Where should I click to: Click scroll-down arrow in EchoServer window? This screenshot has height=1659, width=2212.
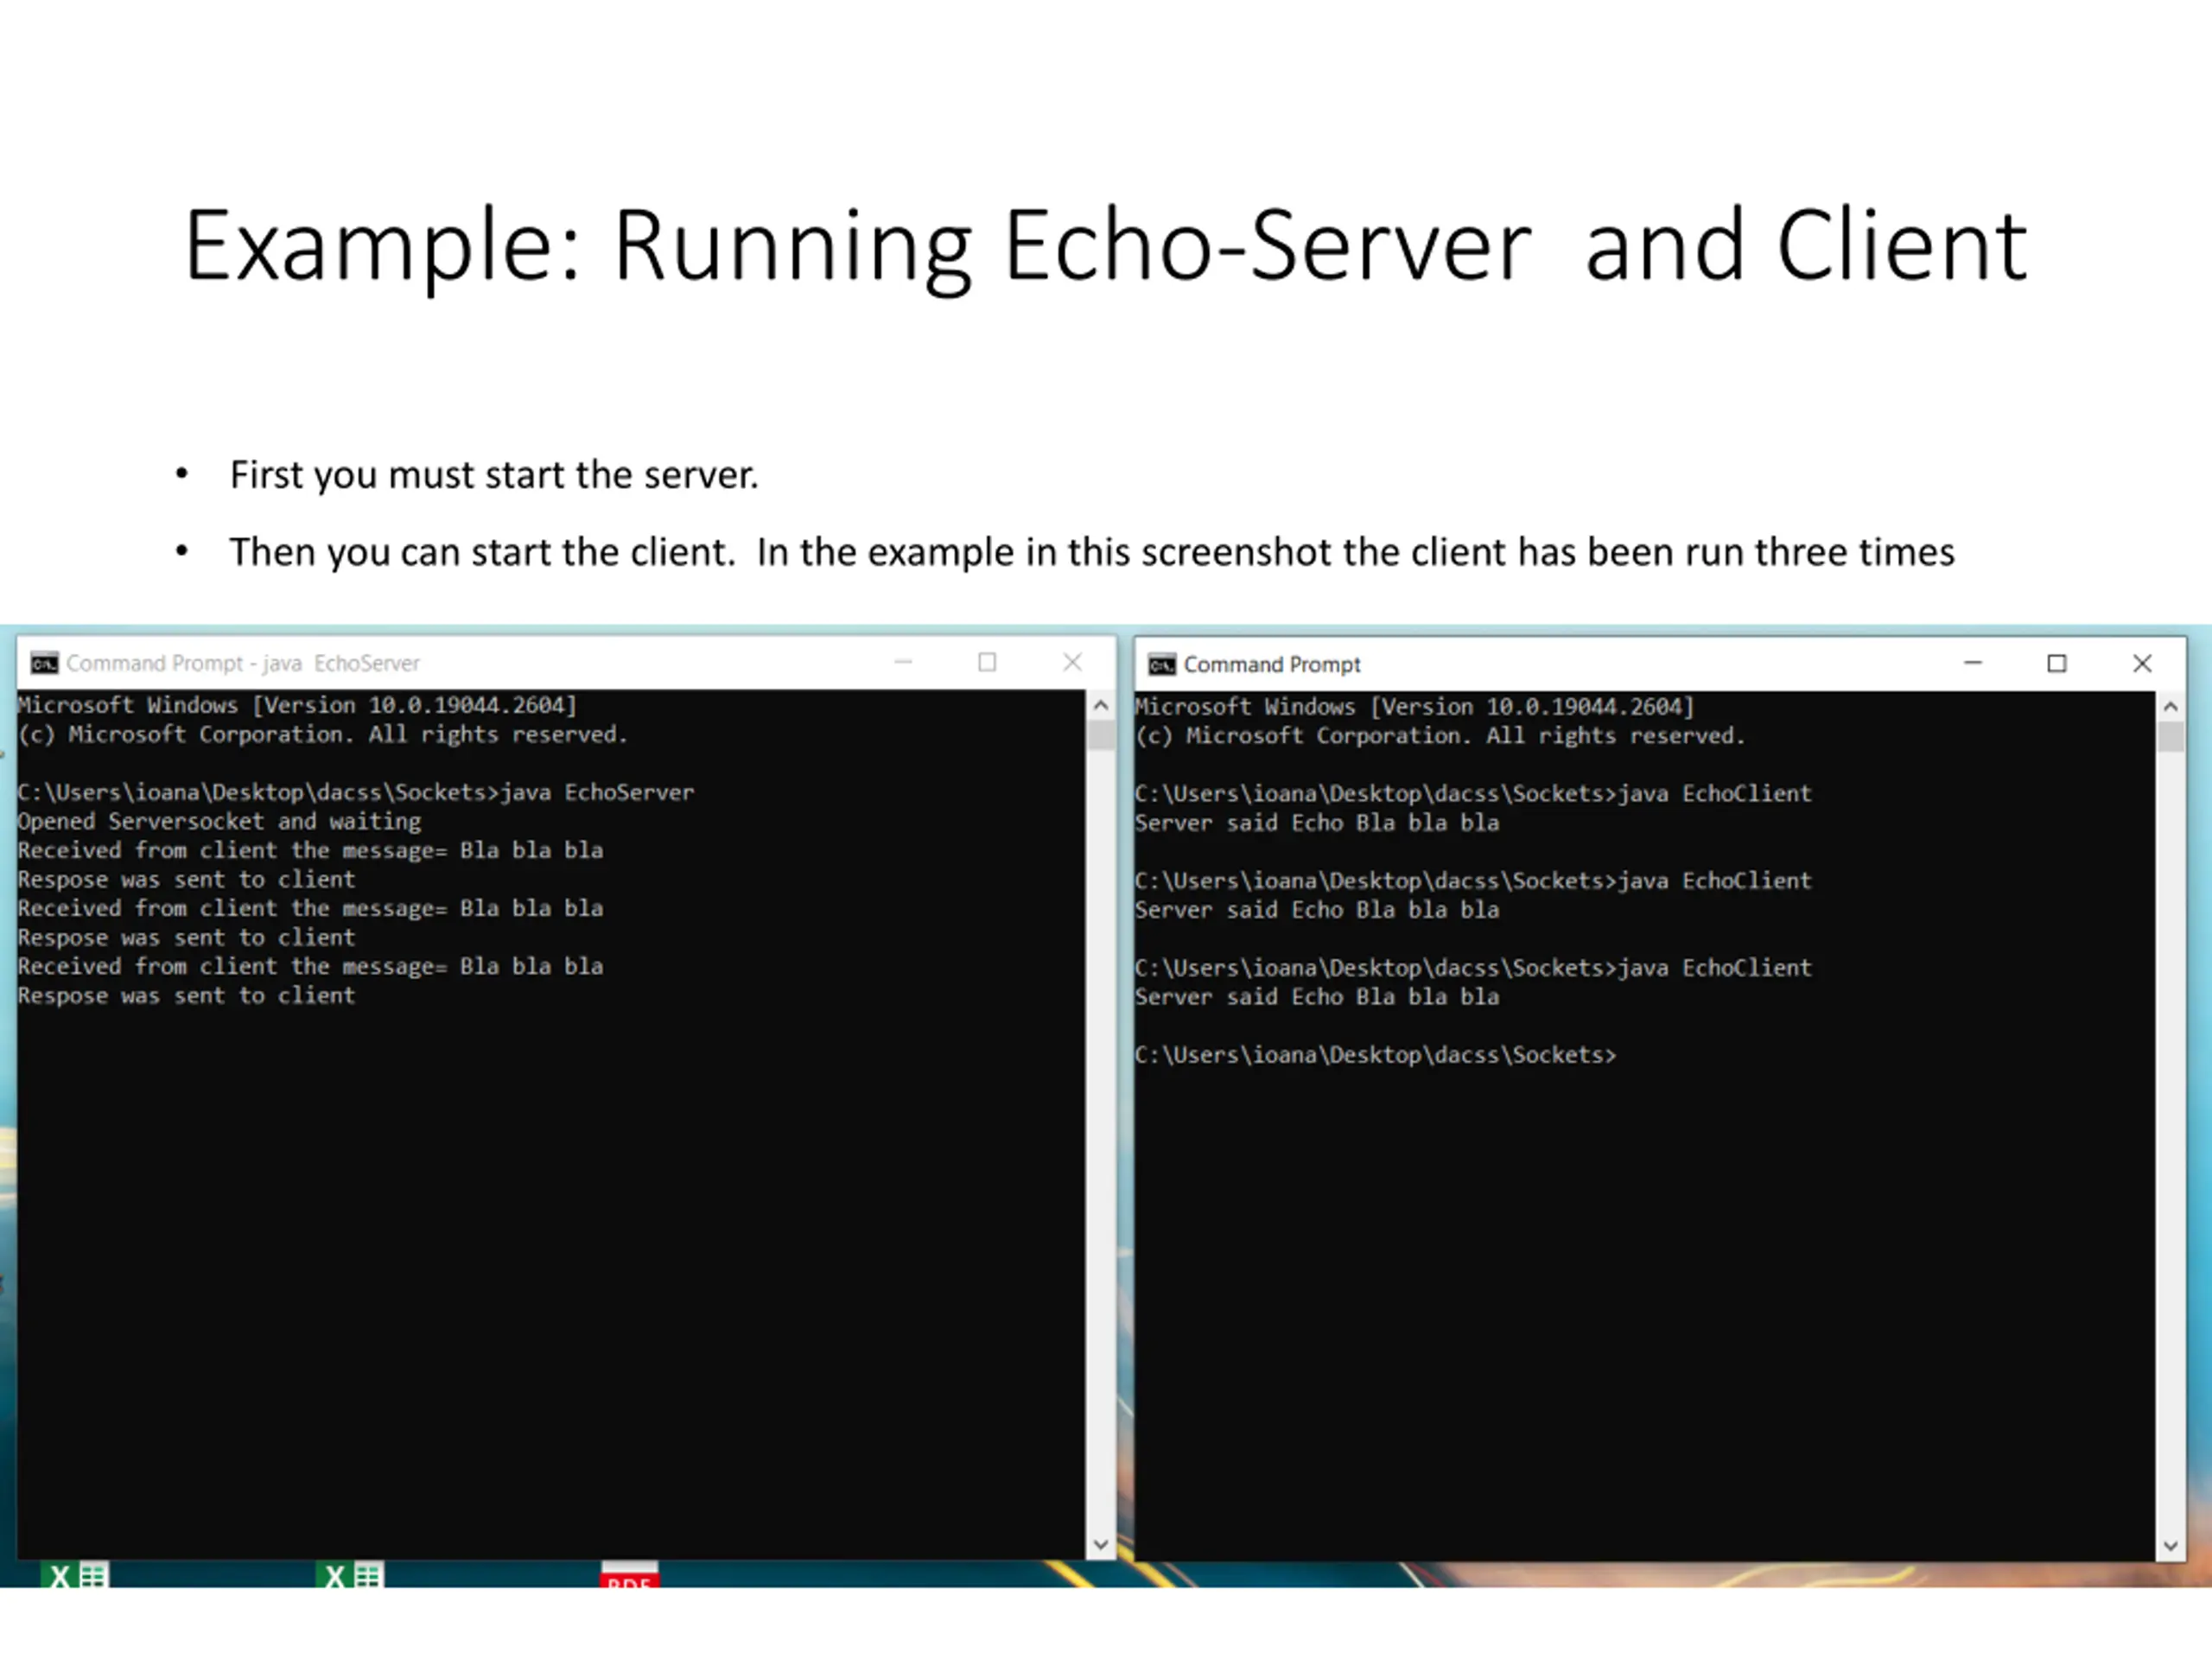click(1101, 1545)
